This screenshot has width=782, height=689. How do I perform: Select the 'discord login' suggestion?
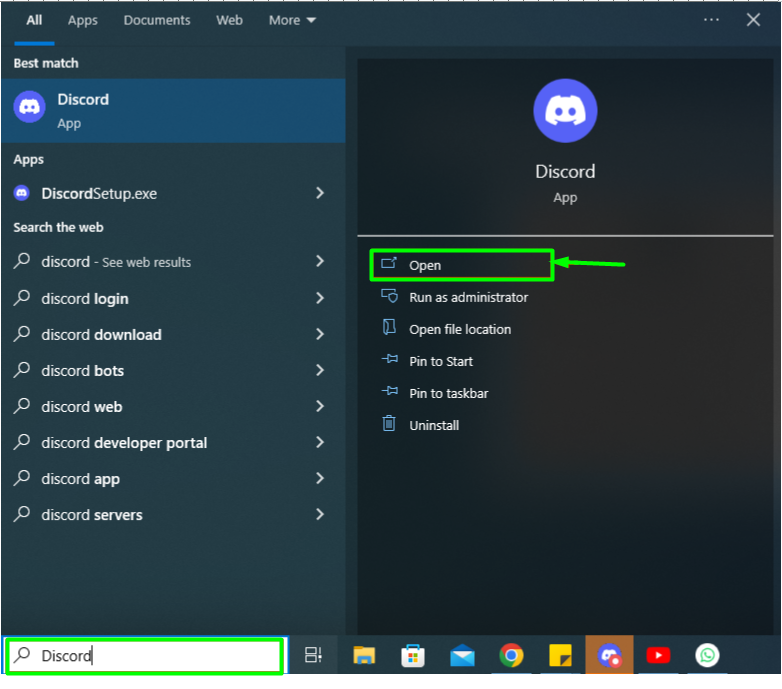173,298
